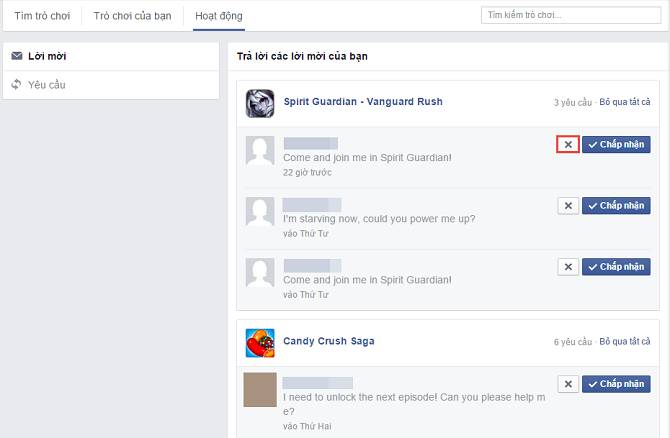Open the Spirit Guardian - Vanguard Rush title link
670x438 pixels.
pyautogui.click(x=363, y=102)
